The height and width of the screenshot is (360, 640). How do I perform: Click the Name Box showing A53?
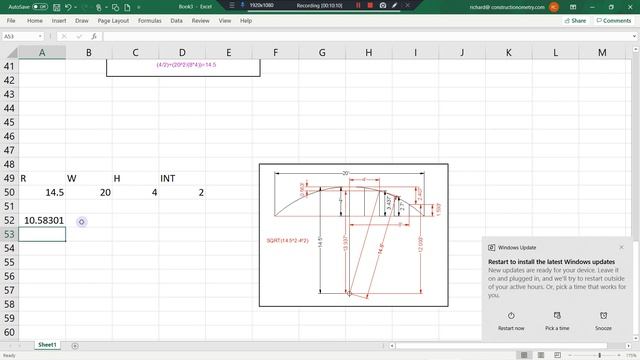click(20, 36)
